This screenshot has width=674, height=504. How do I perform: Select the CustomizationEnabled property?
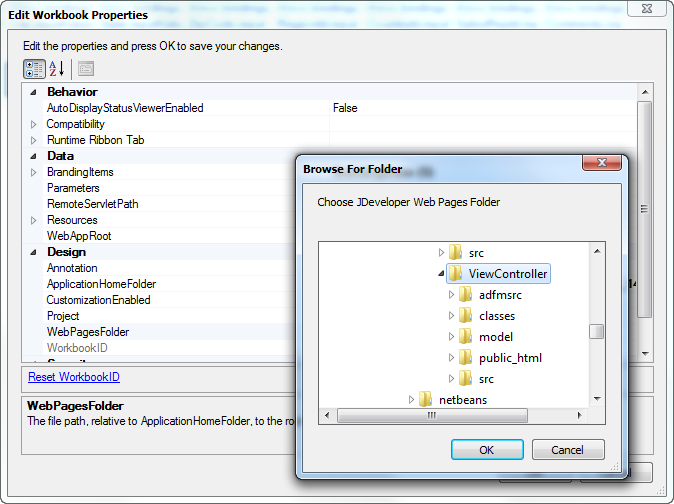click(x=98, y=300)
